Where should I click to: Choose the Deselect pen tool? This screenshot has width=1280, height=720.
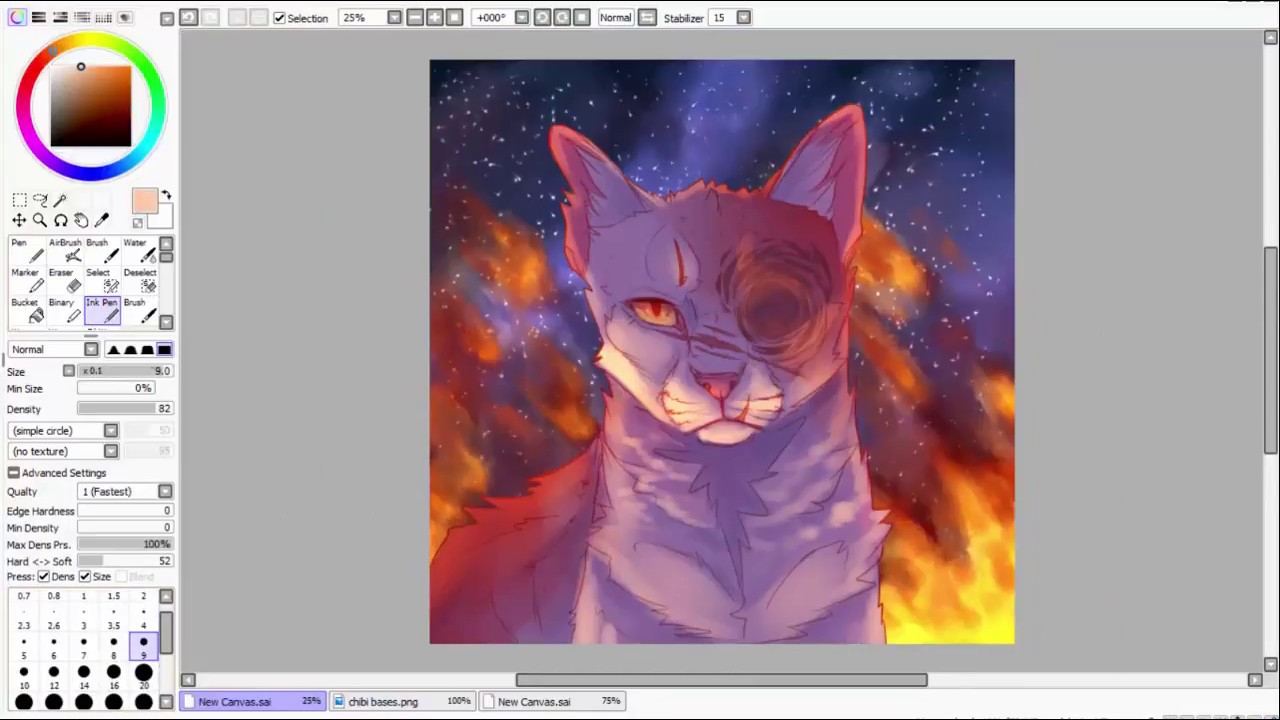tap(139, 281)
